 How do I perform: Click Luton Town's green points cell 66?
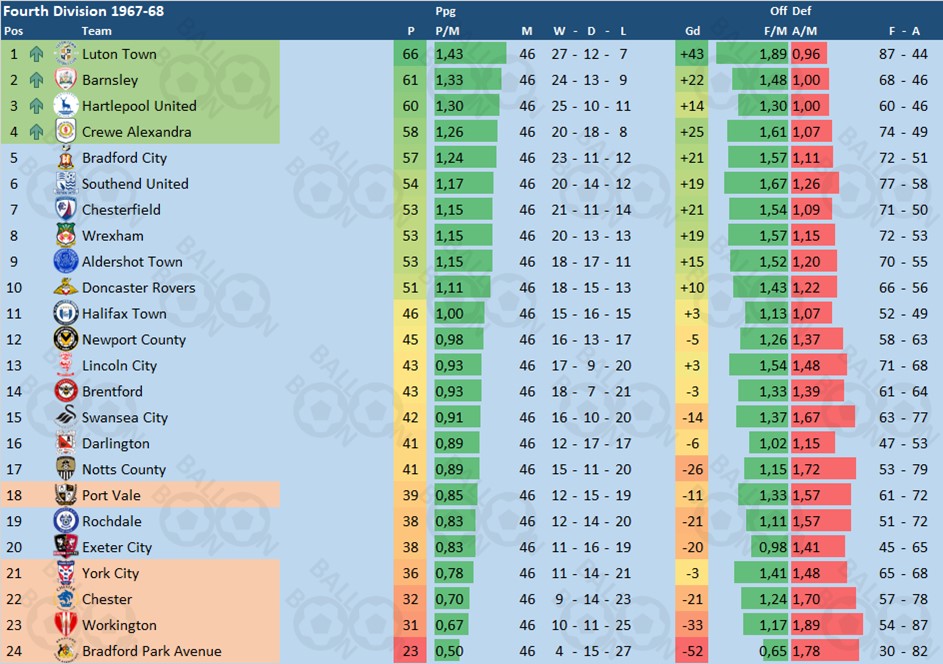click(410, 54)
